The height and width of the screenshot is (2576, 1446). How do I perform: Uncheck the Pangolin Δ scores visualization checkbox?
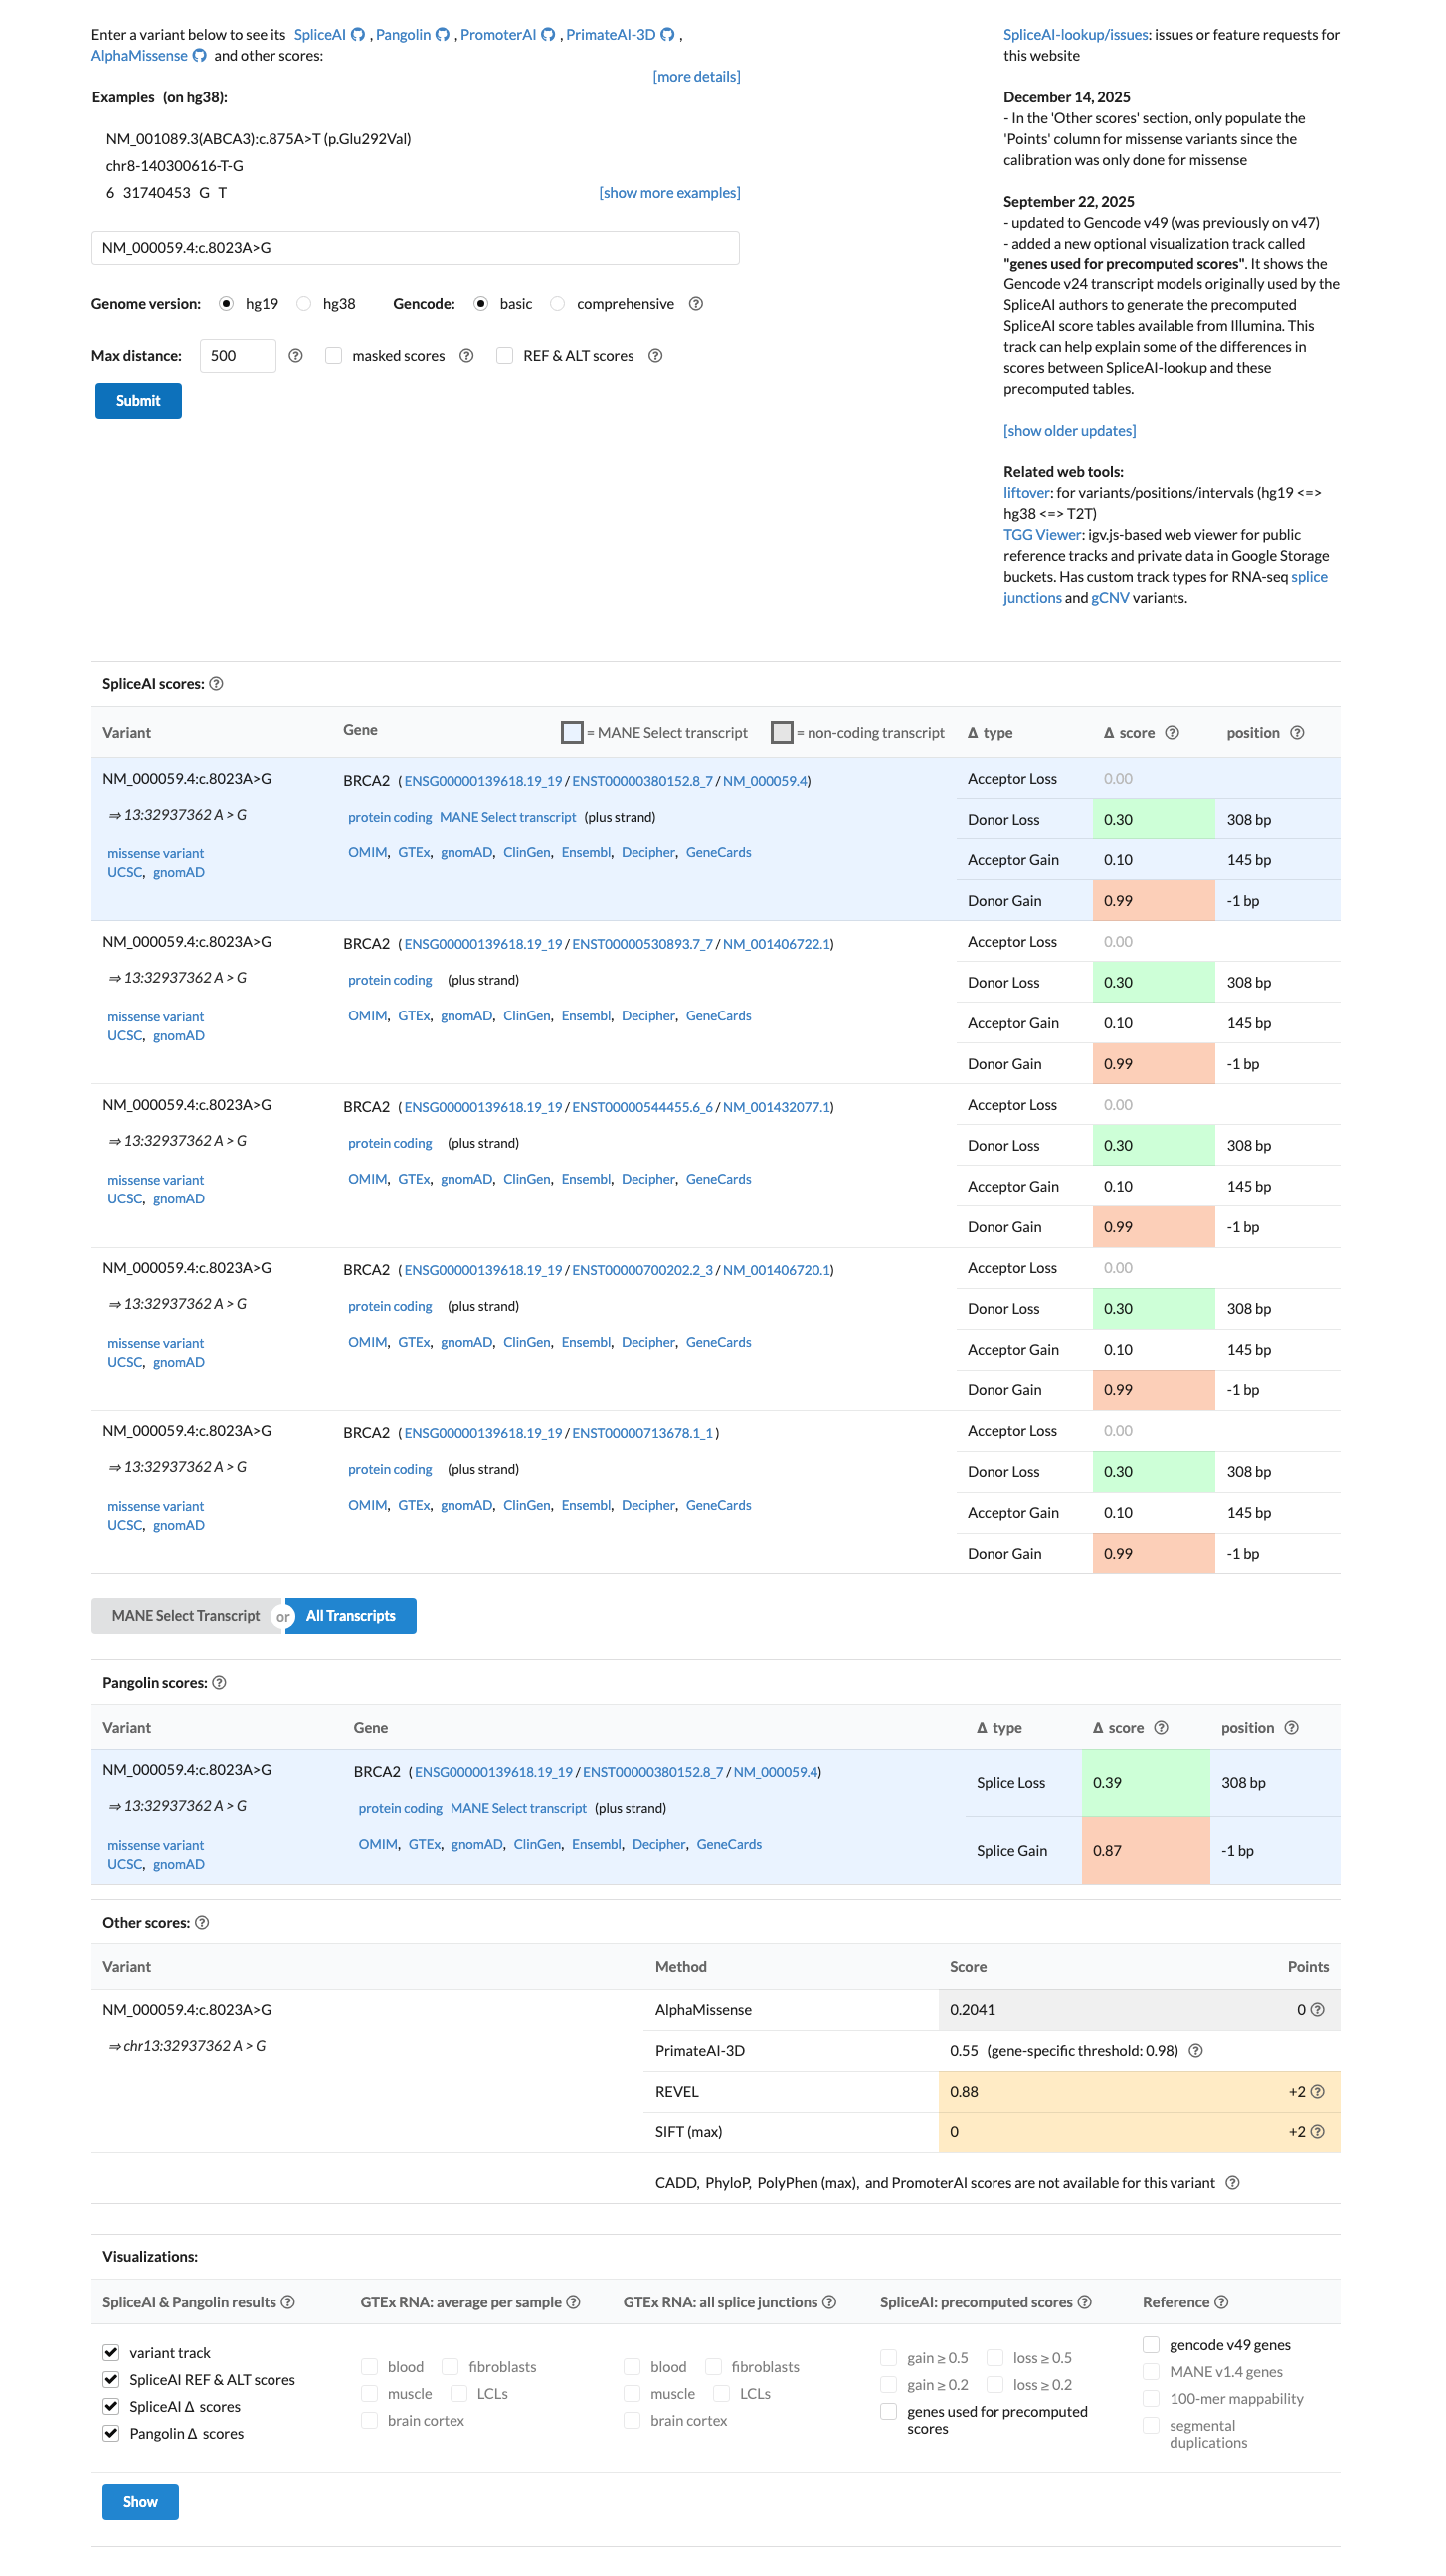tap(111, 2435)
